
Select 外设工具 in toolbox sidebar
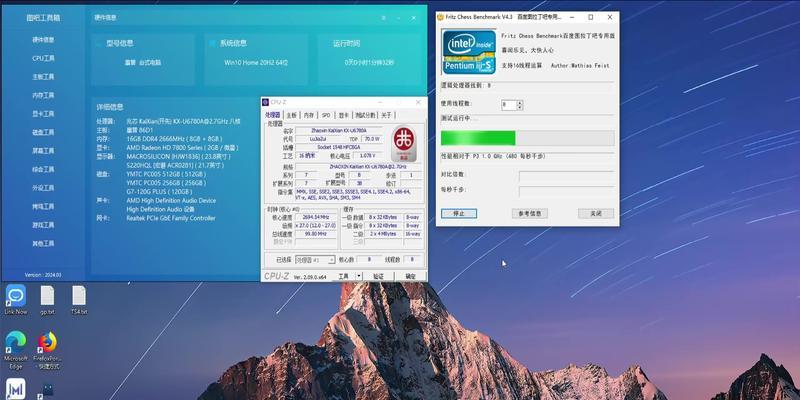[x=43, y=188]
